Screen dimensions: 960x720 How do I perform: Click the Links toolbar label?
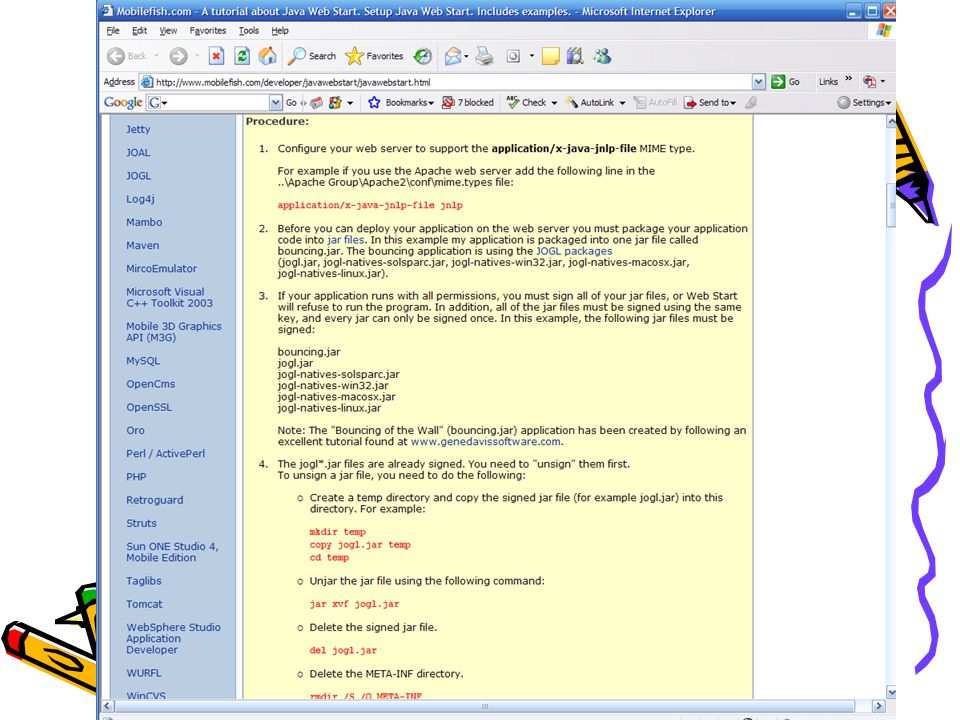(x=828, y=81)
